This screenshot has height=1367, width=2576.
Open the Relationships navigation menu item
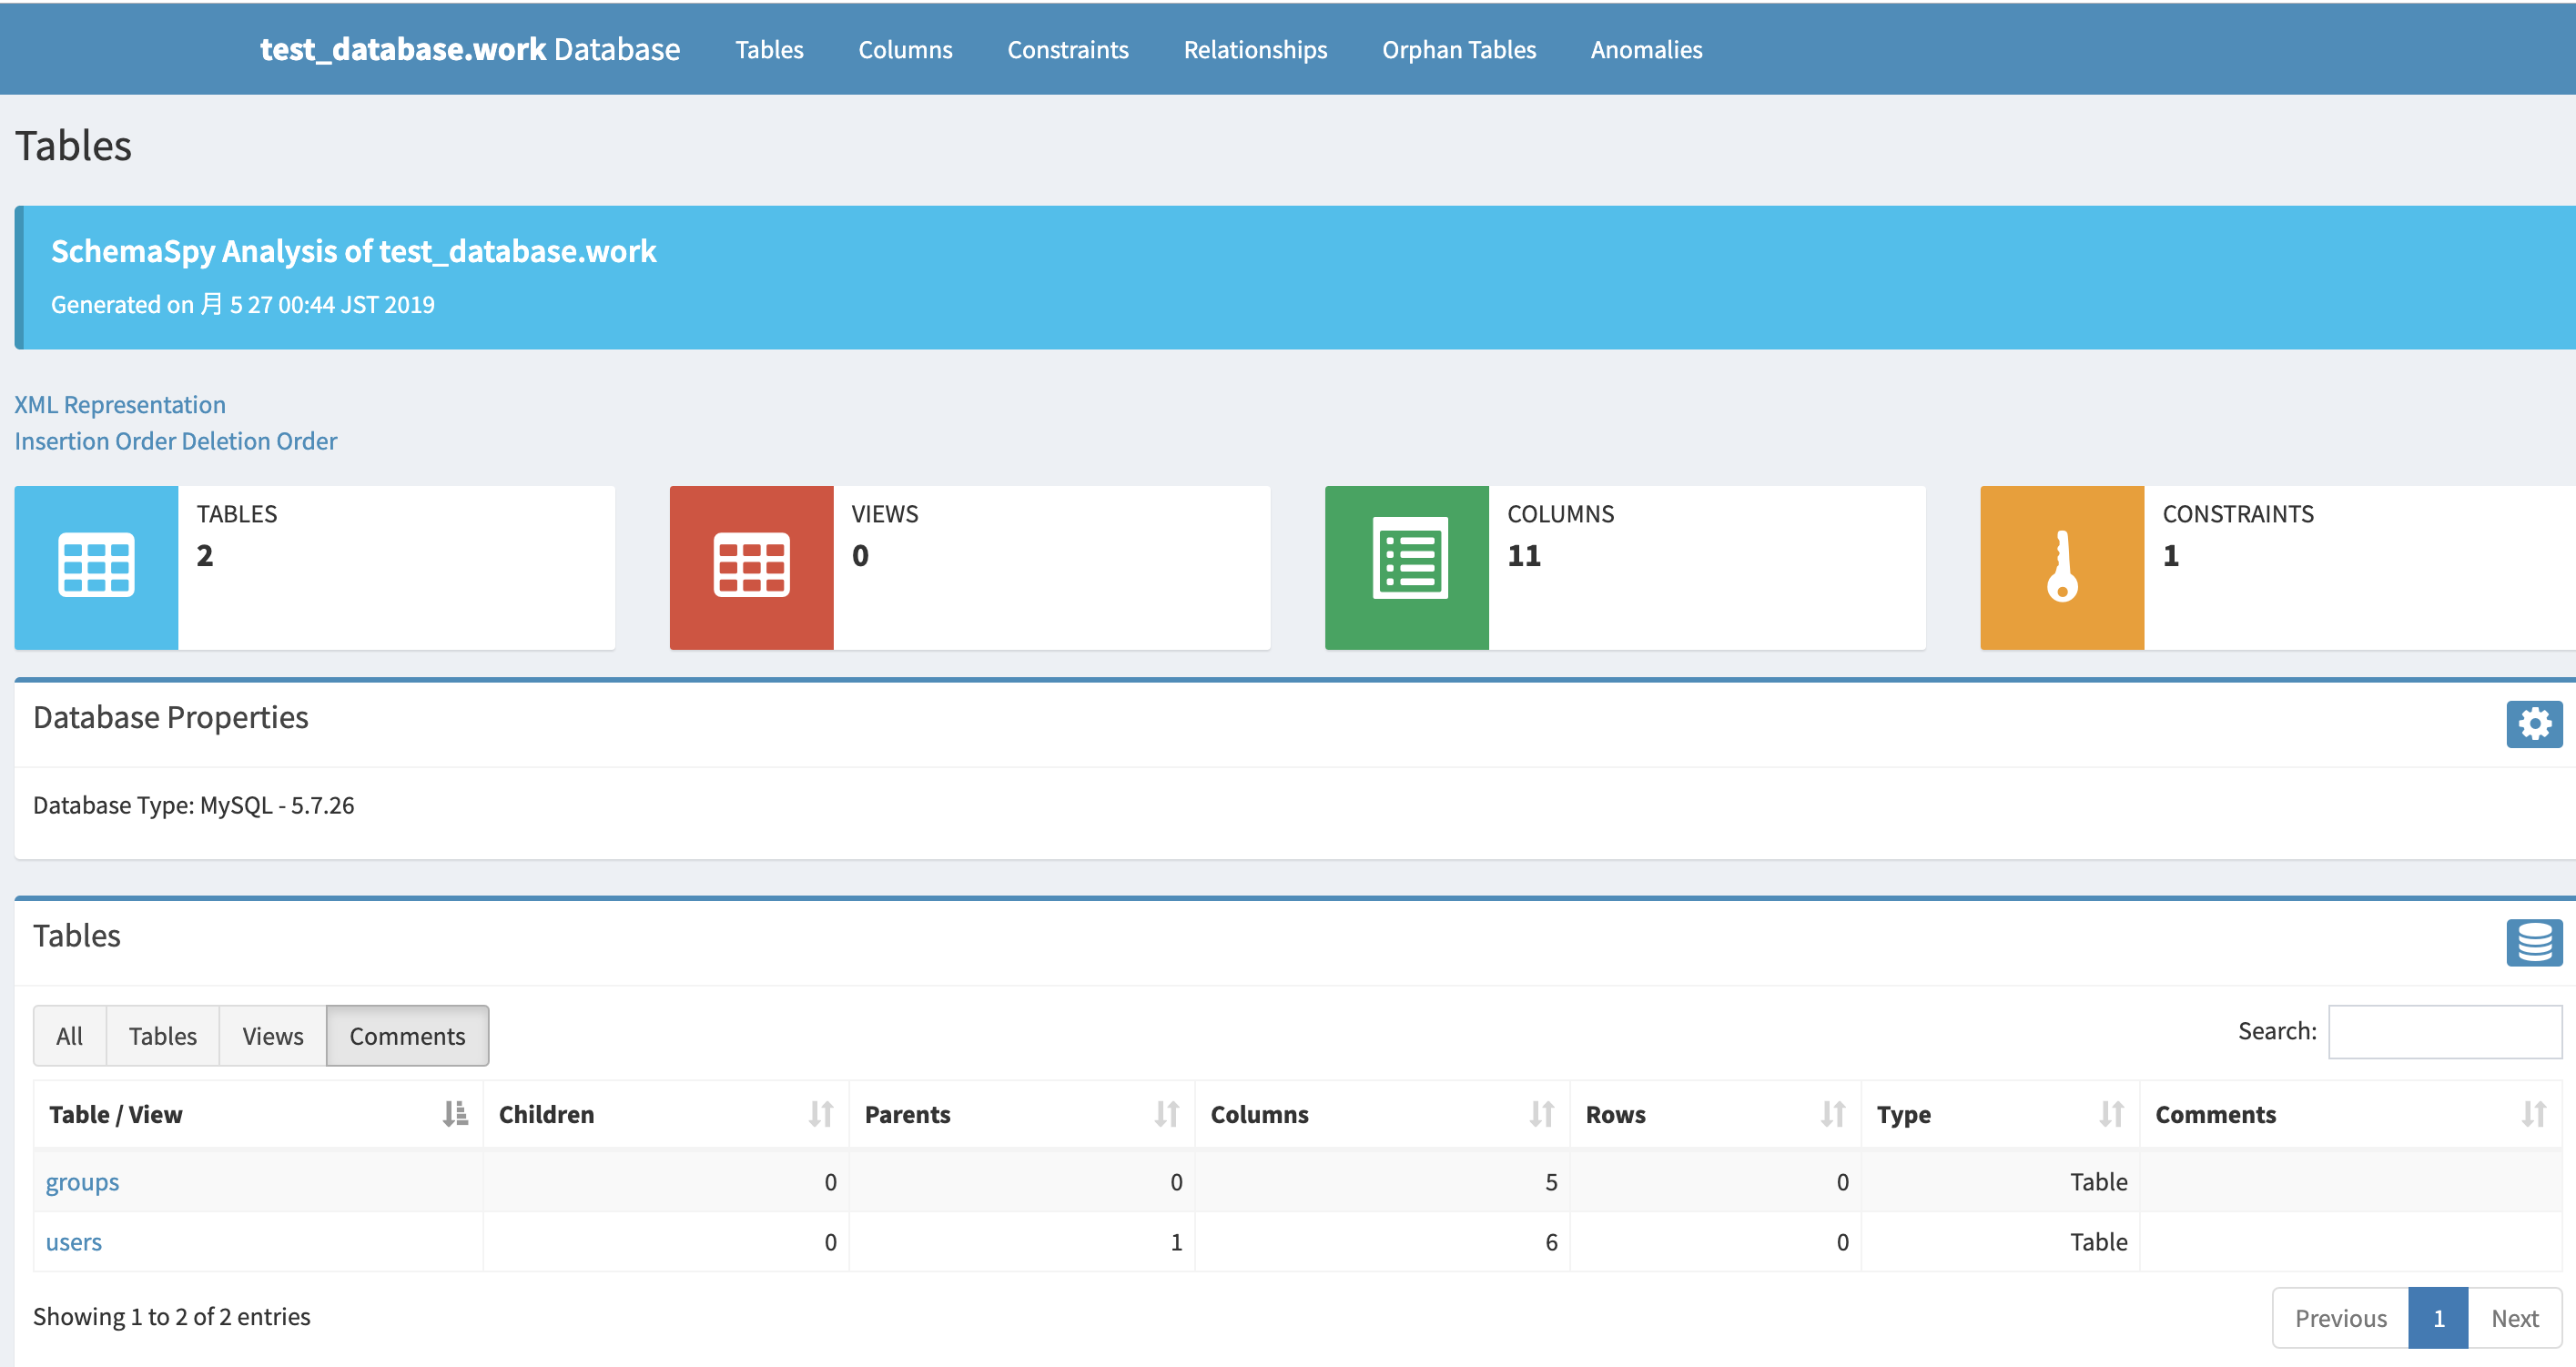point(1255,49)
